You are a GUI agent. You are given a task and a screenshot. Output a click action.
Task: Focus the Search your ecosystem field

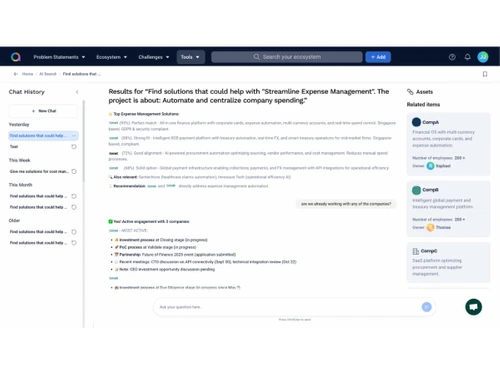(287, 57)
